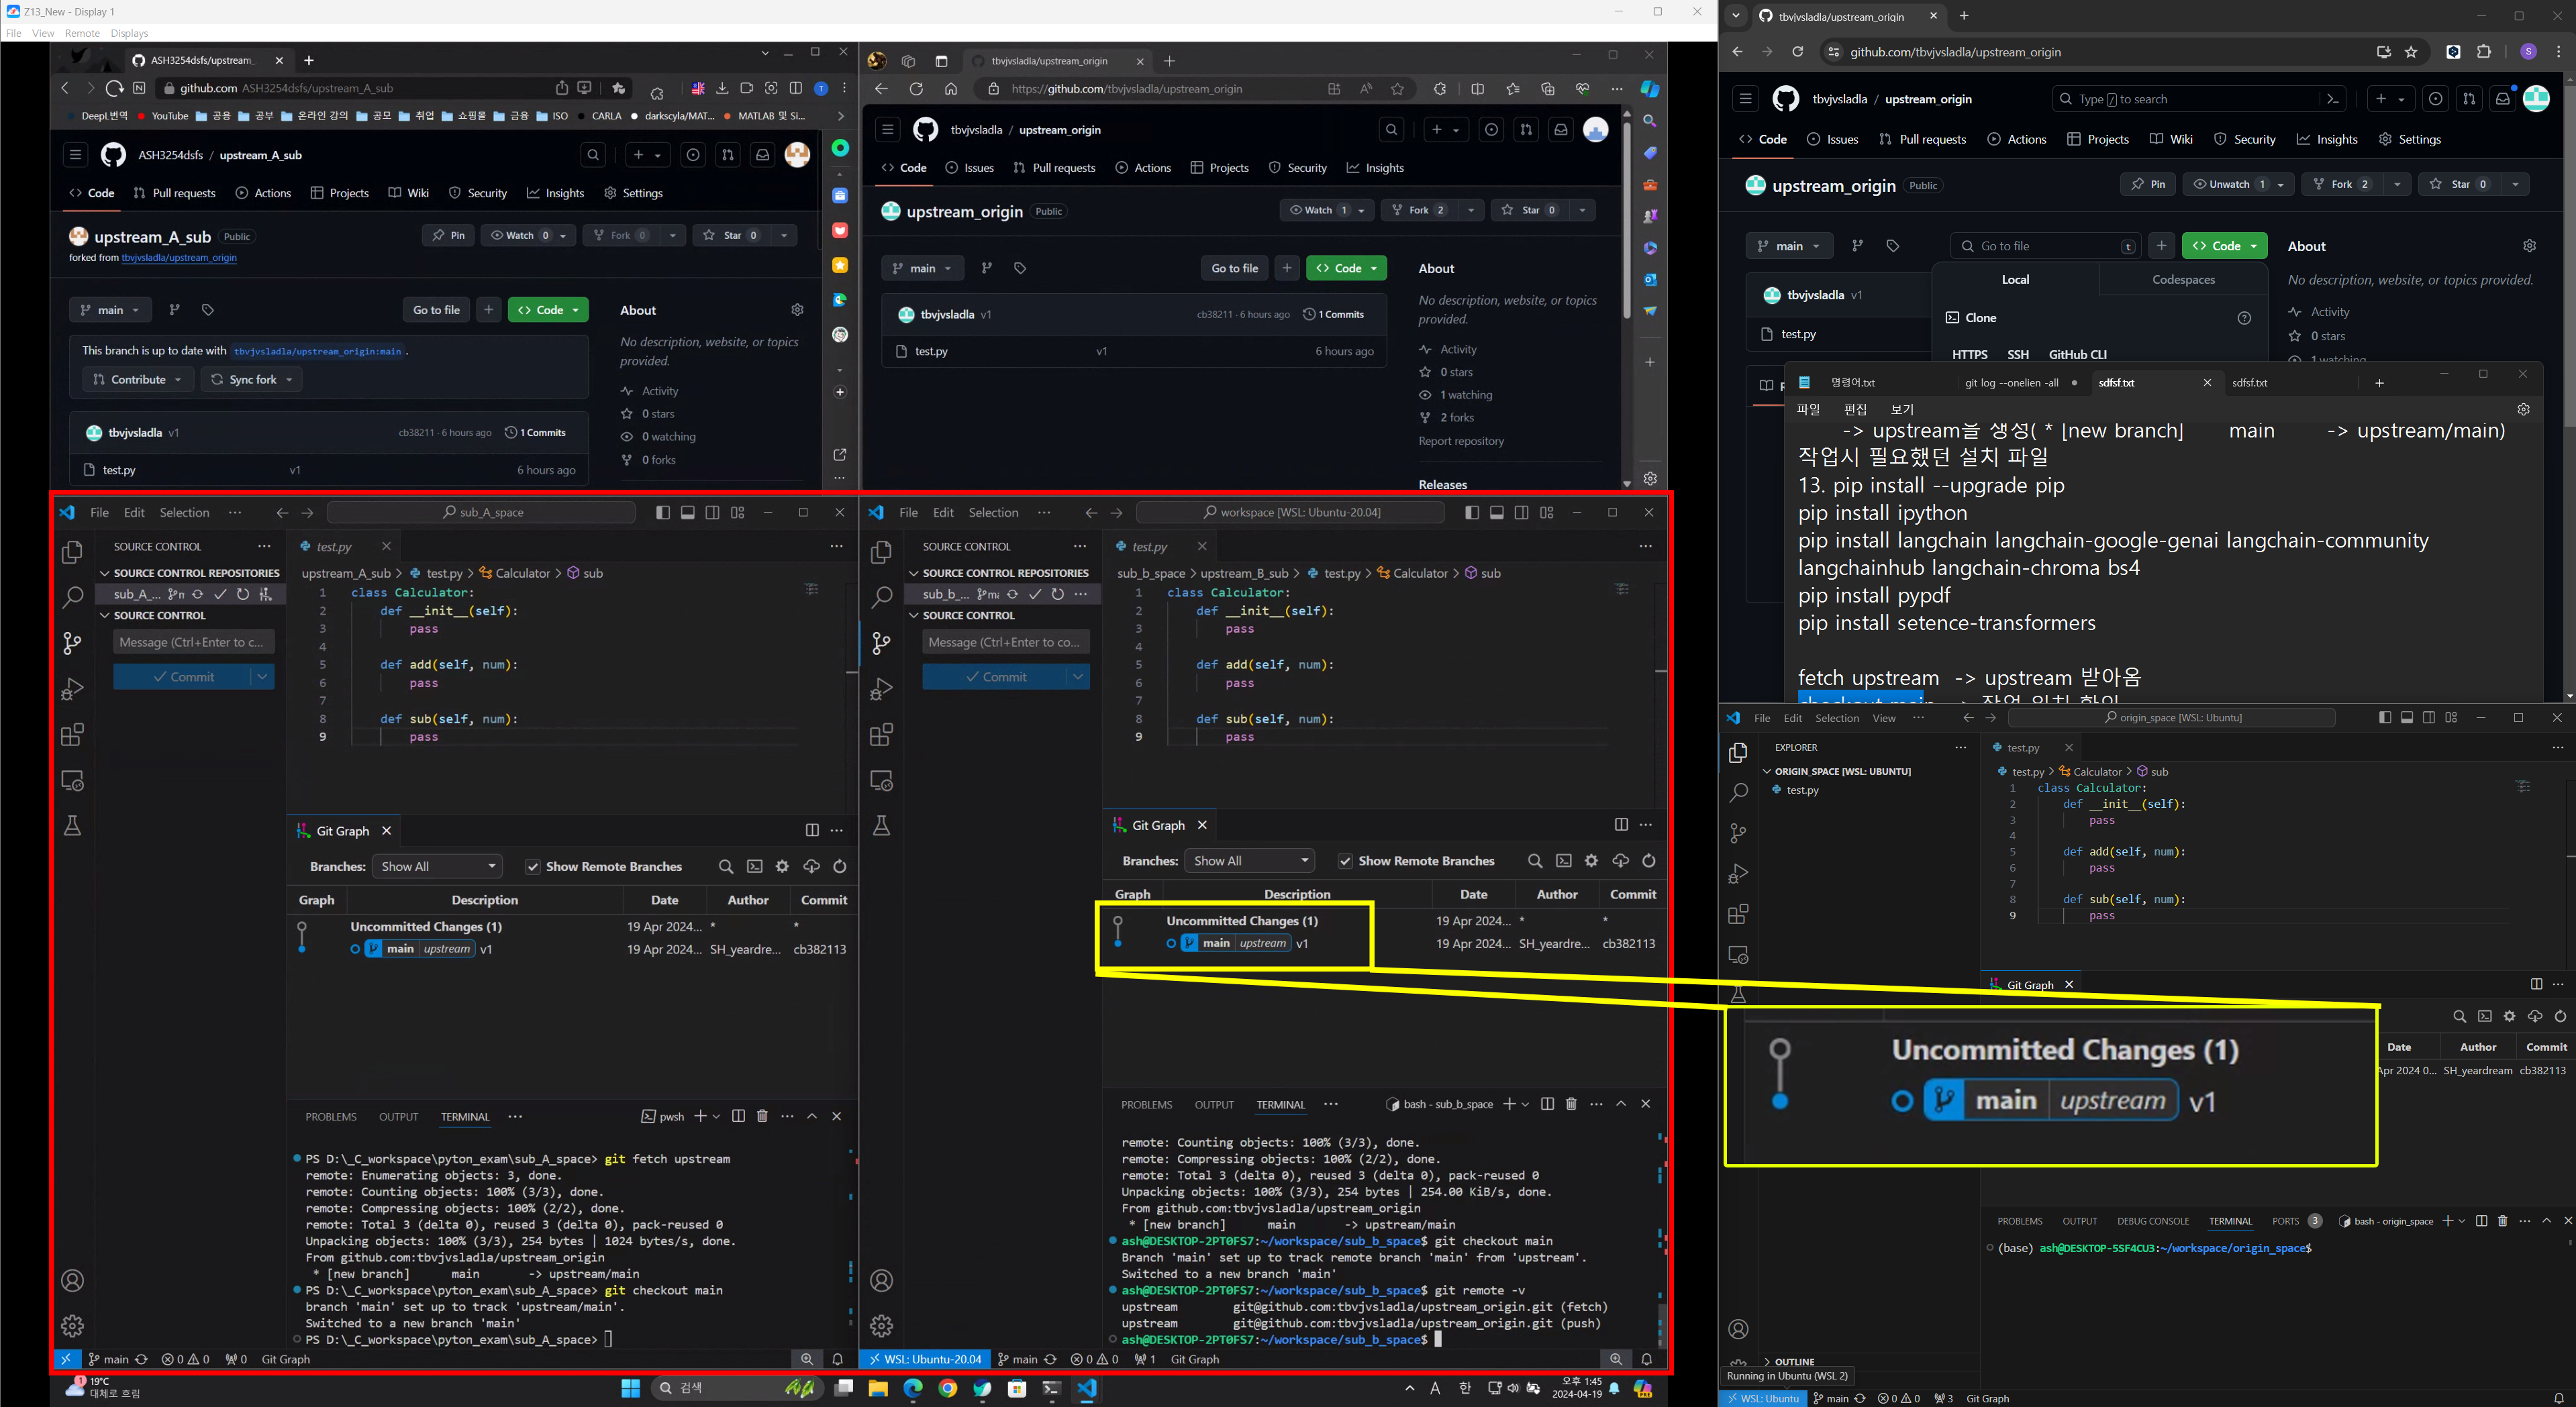Viewport: 2576px width, 1407px height.
Task: Click test.py file in origin_space Explorer tree
Action: click(x=1802, y=790)
